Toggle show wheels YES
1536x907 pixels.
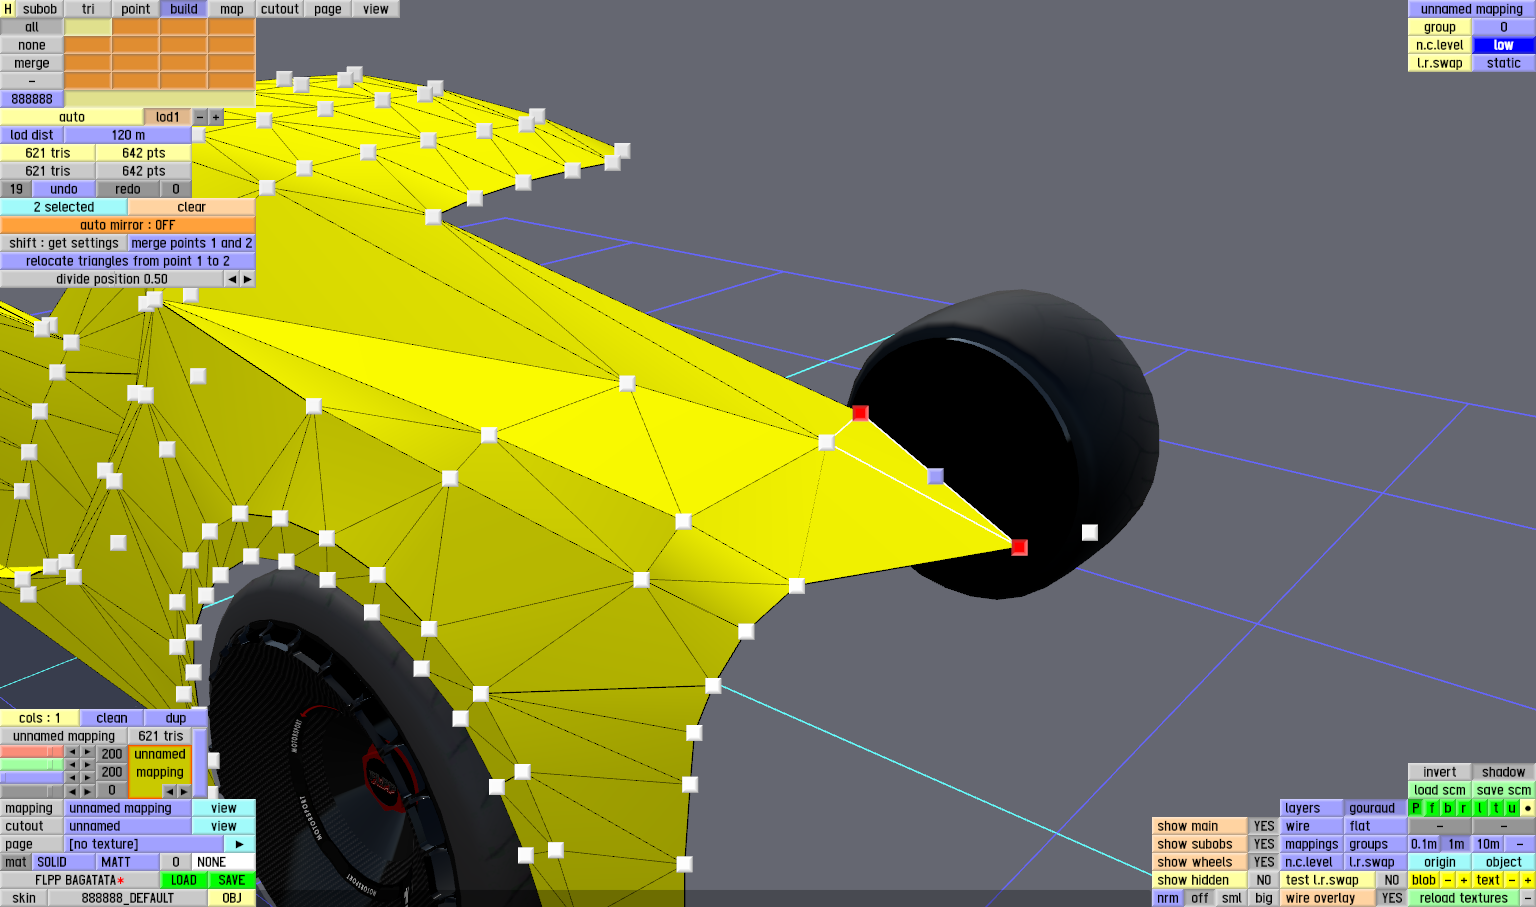[x=1264, y=862]
